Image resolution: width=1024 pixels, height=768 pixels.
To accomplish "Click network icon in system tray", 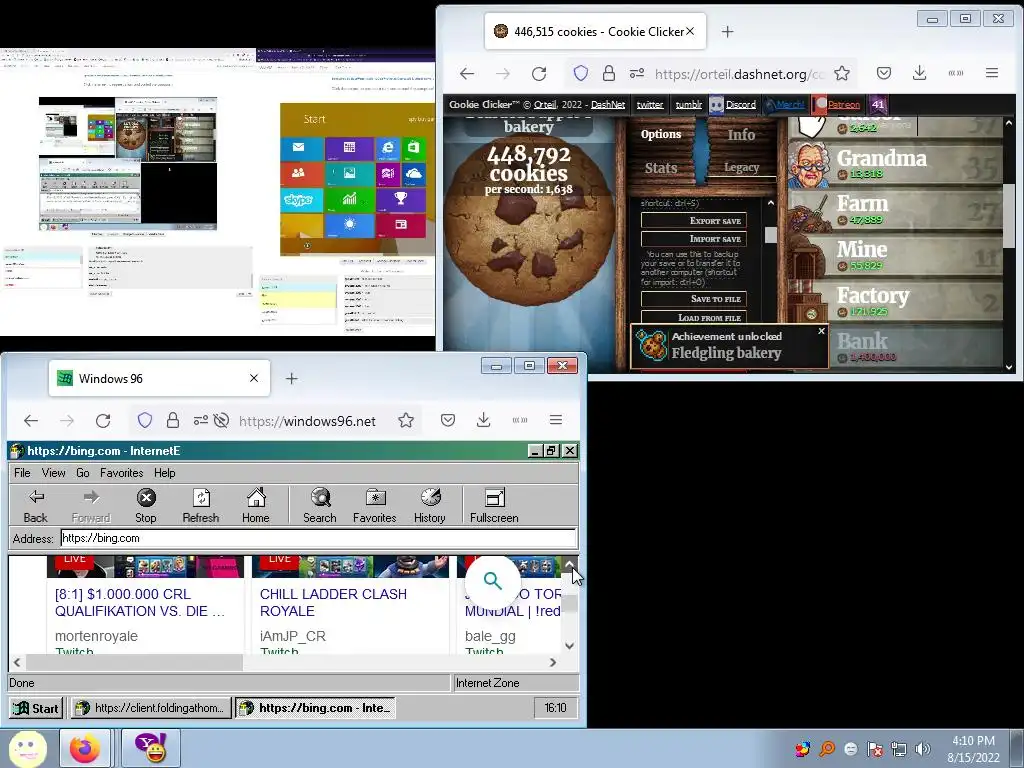I will click(899, 749).
